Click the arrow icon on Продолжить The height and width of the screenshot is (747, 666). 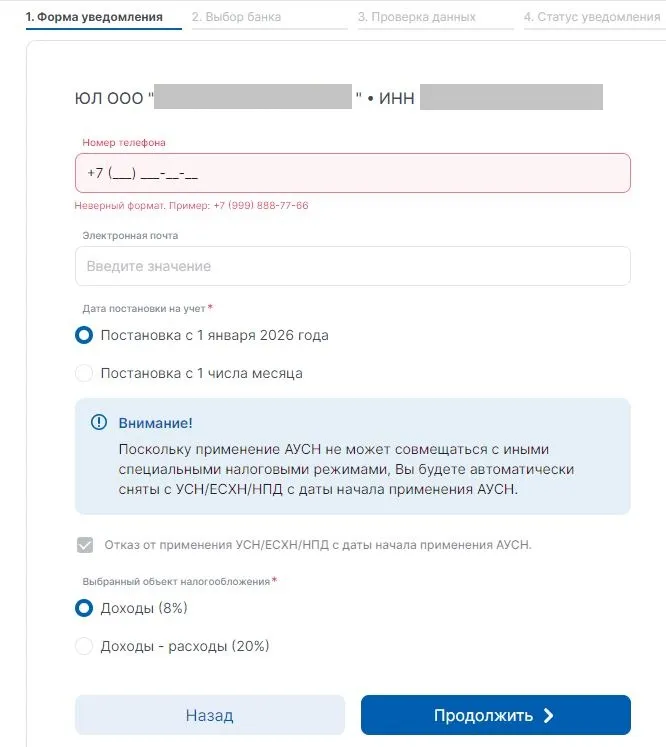coord(548,715)
